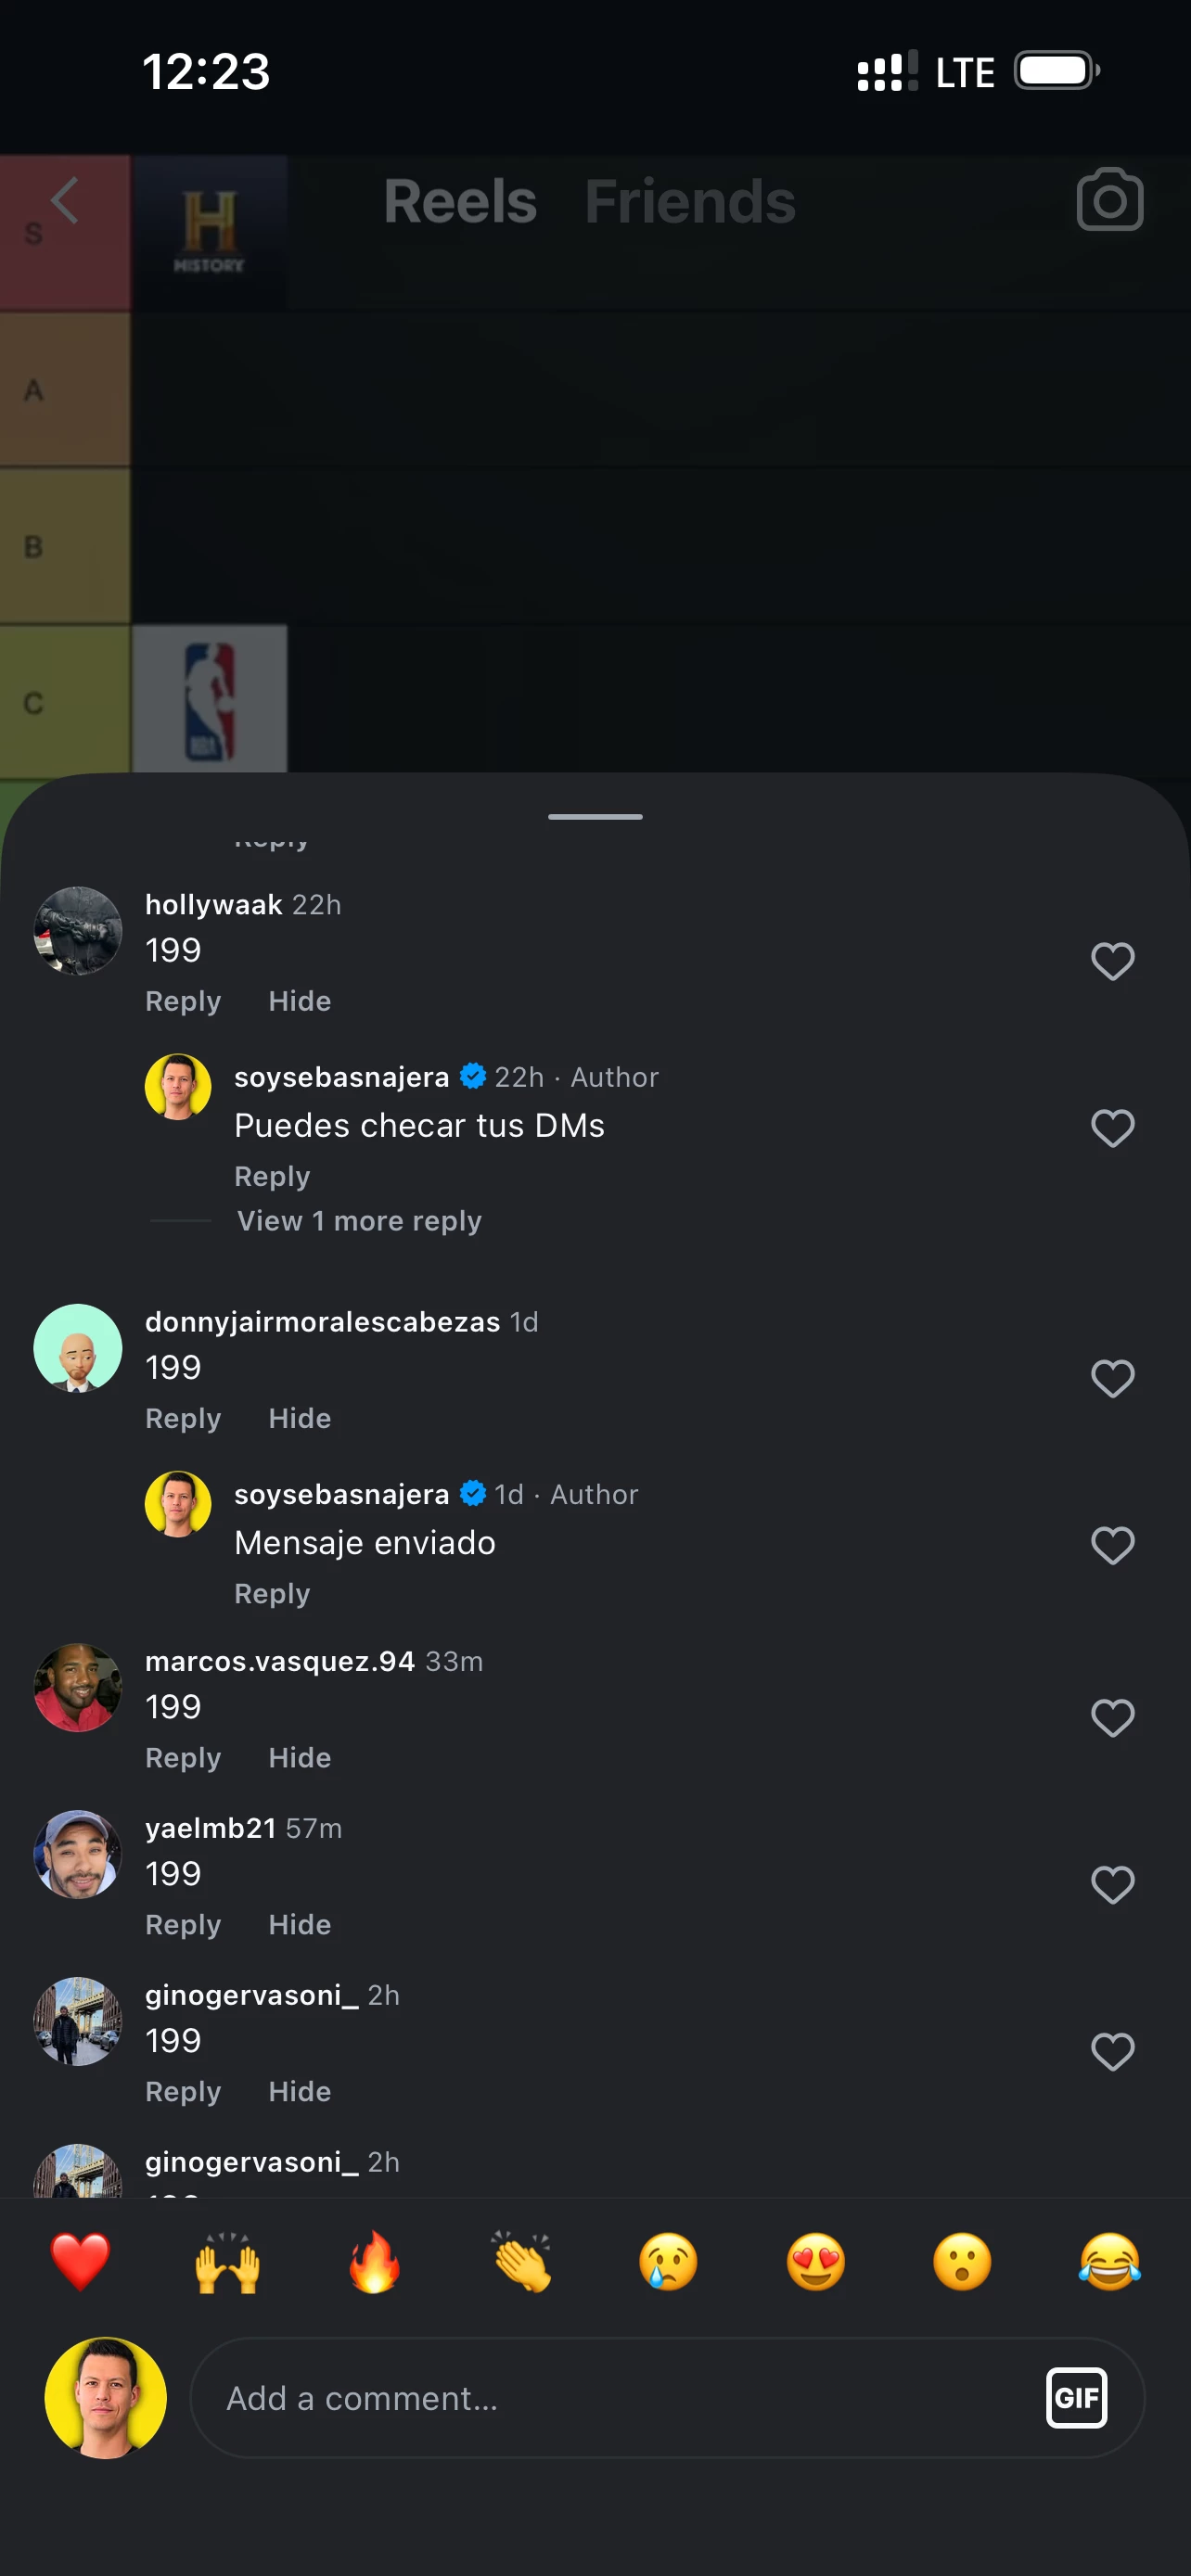Tap the camera icon in top bar
Image resolution: width=1191 pixels, height=2576 pixels.
1109,200
